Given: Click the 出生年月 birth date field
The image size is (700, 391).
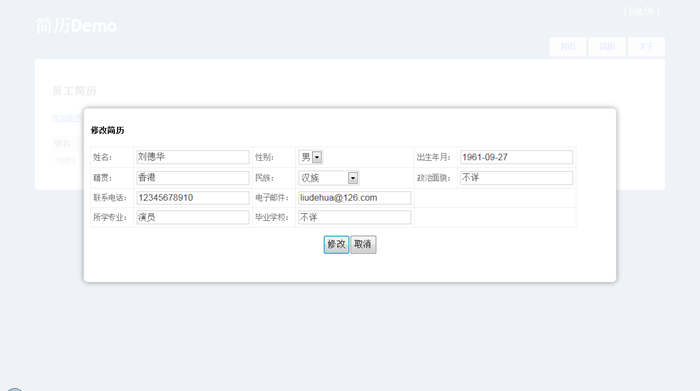Looking at the screenshot, I should pyautogui.click(x=517, y=157).
